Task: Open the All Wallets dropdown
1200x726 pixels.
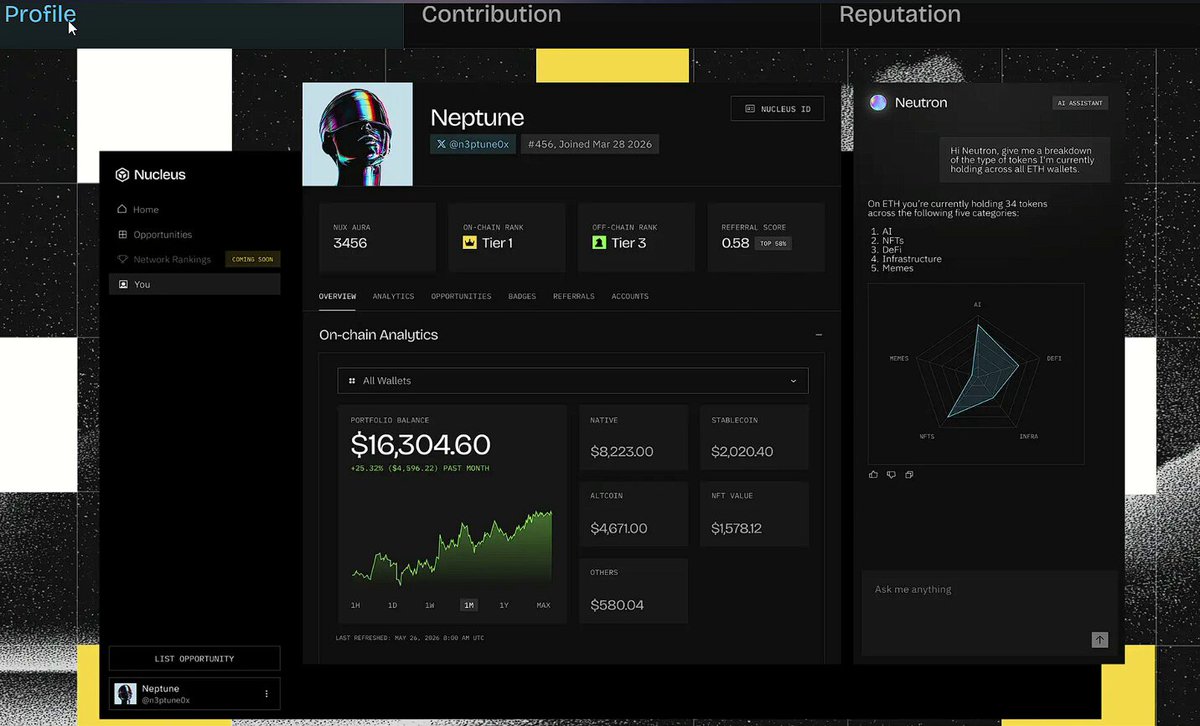Action: pos(573,381)
